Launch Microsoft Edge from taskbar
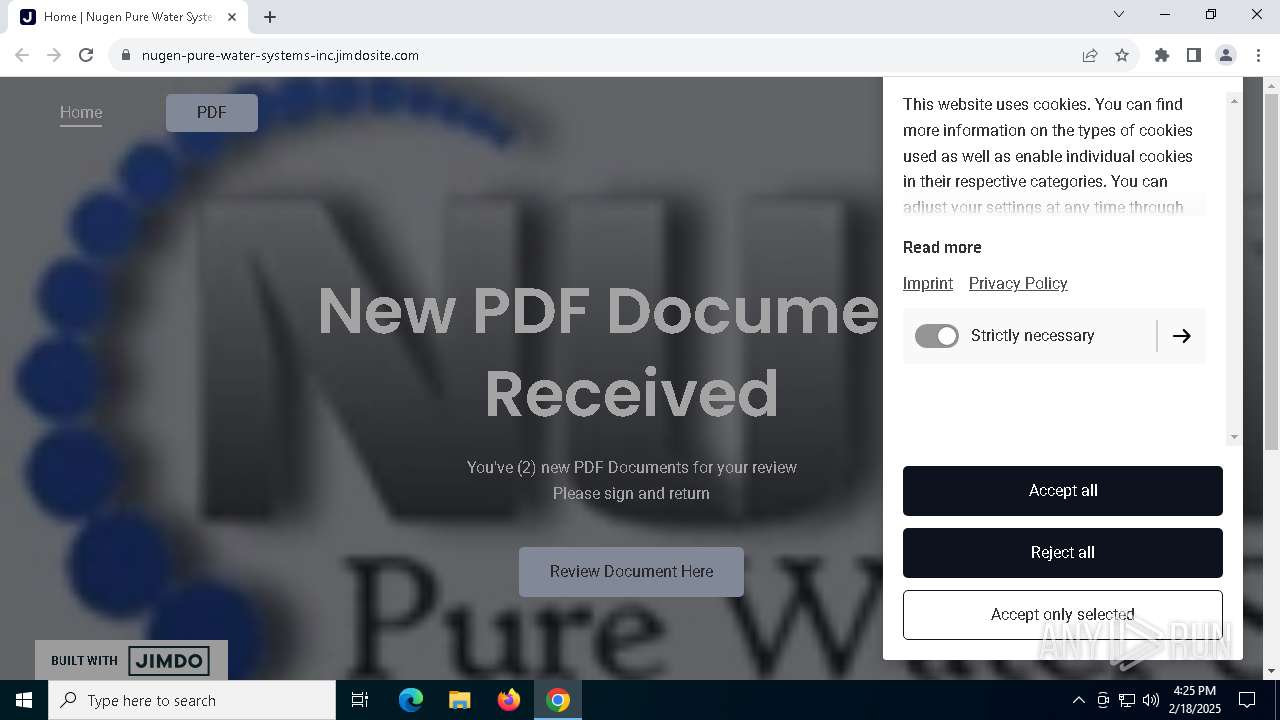Image resolution: width=1280 pixels, height=720 pixels. pyautogui.click(x=411, y=700)
